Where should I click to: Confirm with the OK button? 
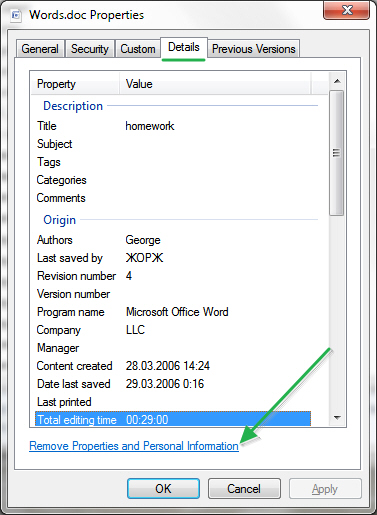pyautogui.click(x=163, y=489)
